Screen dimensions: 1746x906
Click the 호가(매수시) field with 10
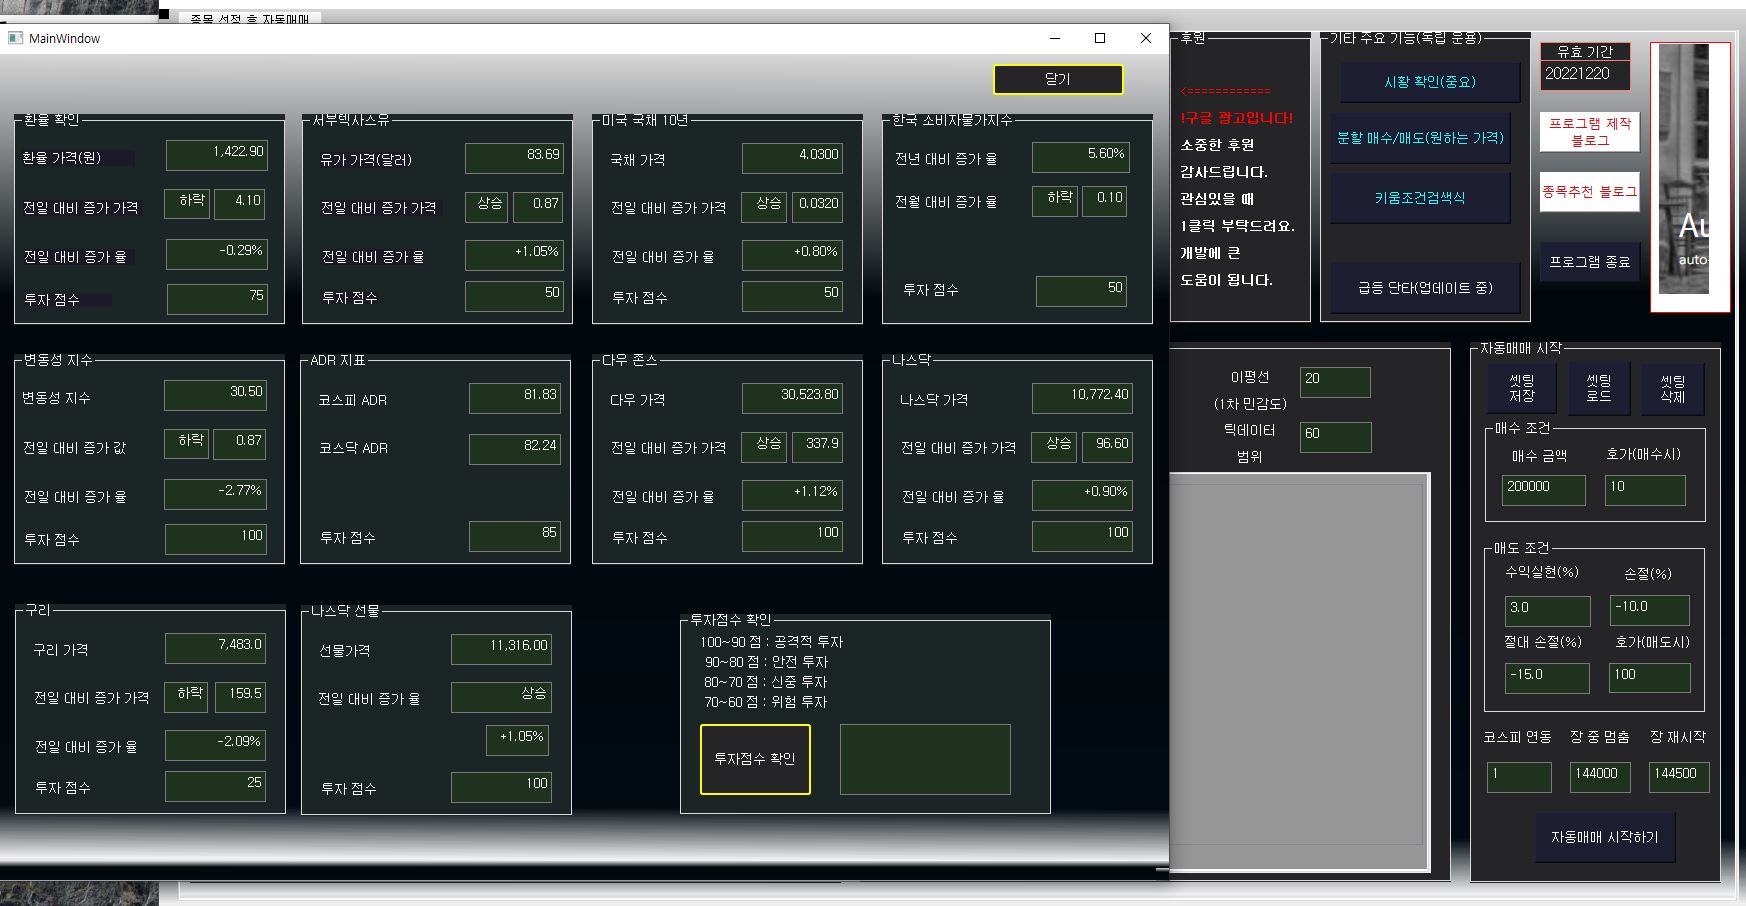click(1645, 490)
